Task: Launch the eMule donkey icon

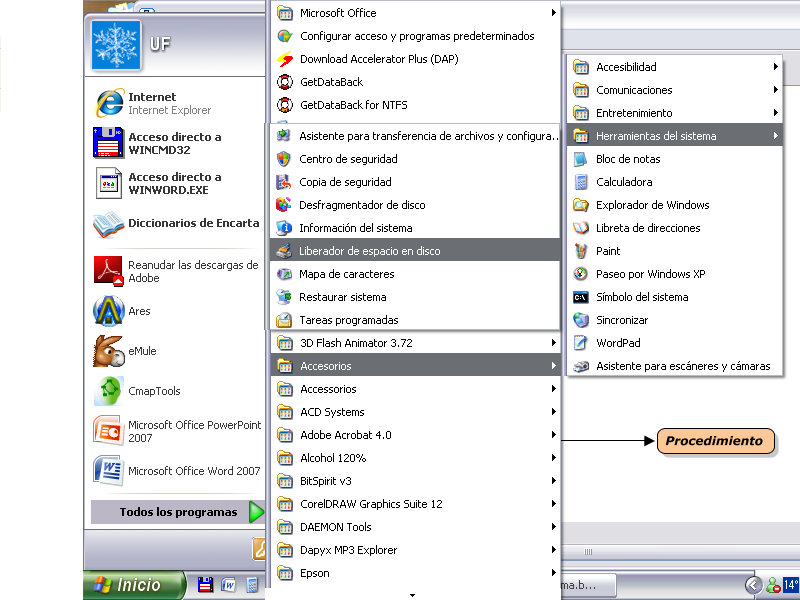Action: (108, 351)
